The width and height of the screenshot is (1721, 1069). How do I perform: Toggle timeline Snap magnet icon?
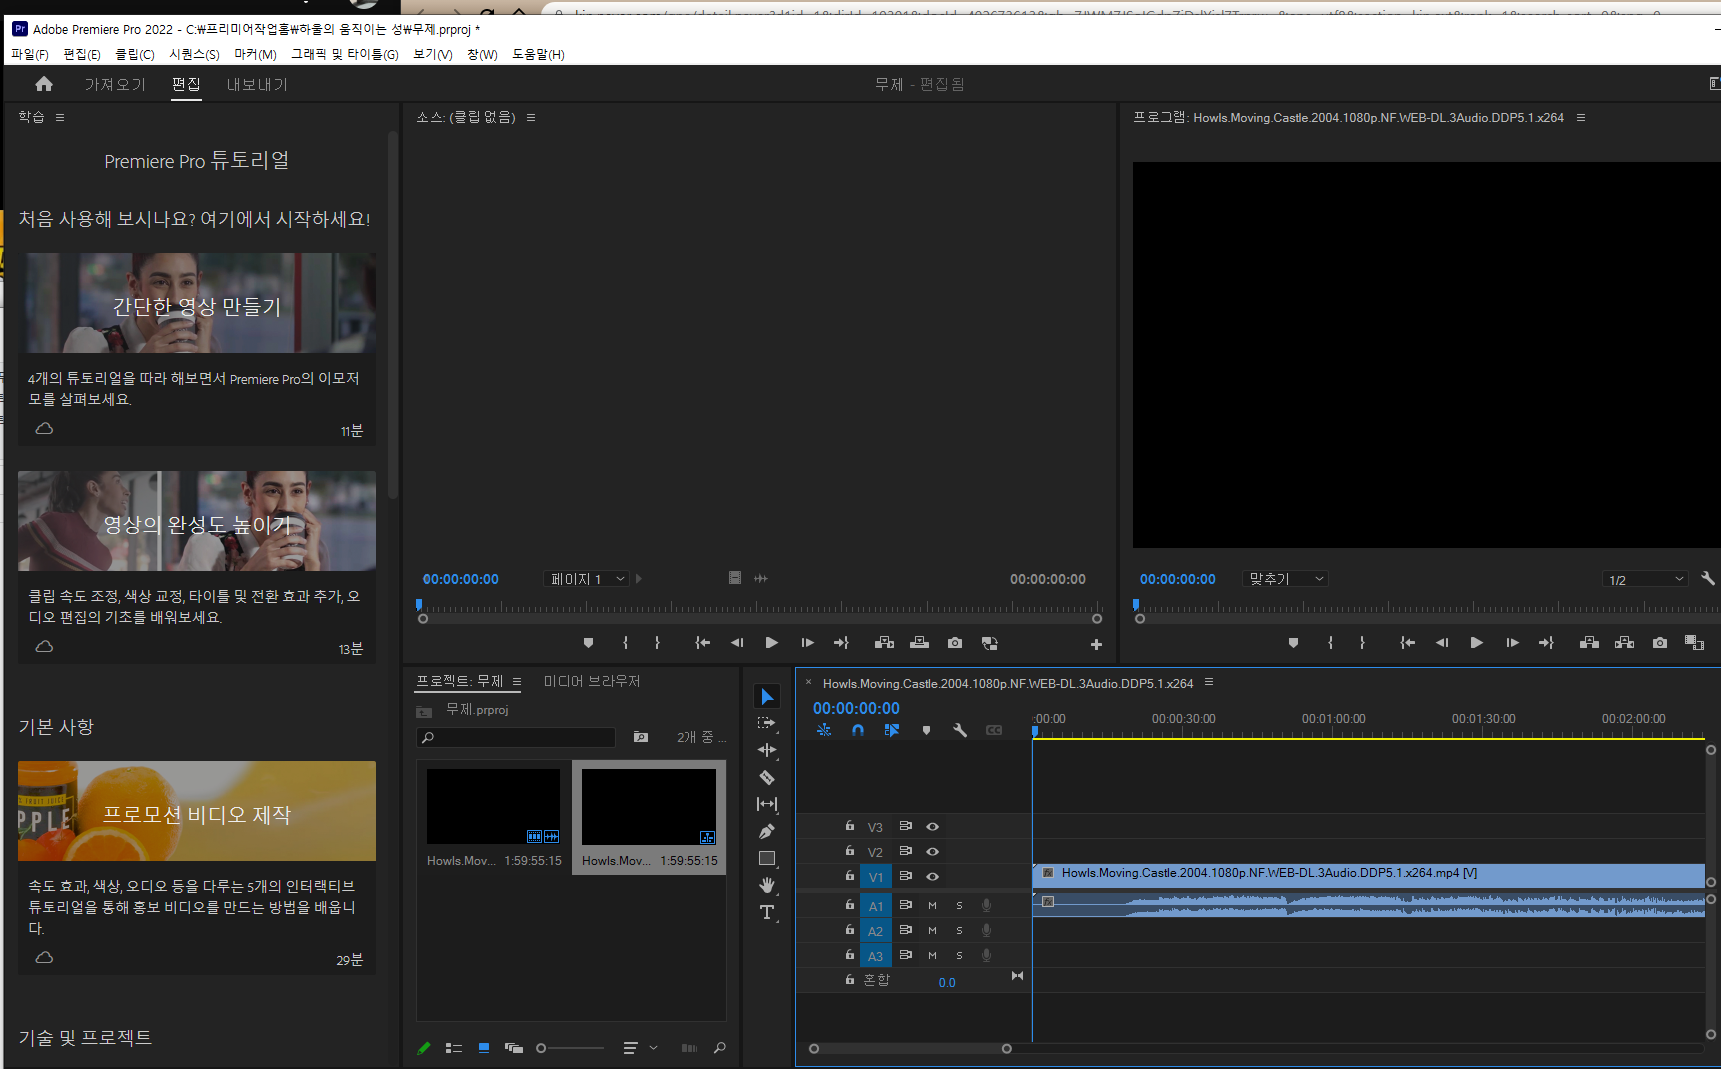click(x=858, y=730)
